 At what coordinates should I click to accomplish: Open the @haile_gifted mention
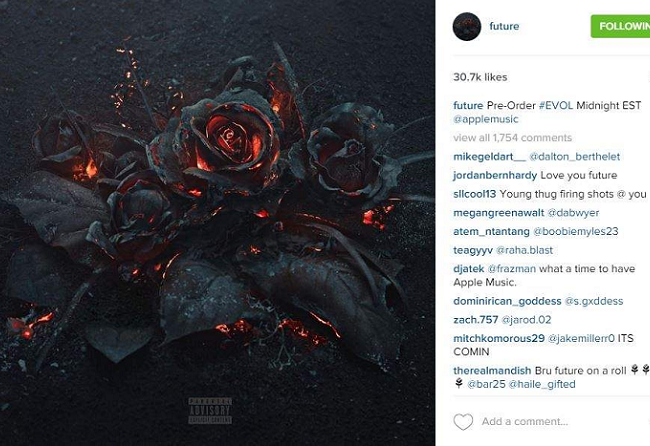542,384
